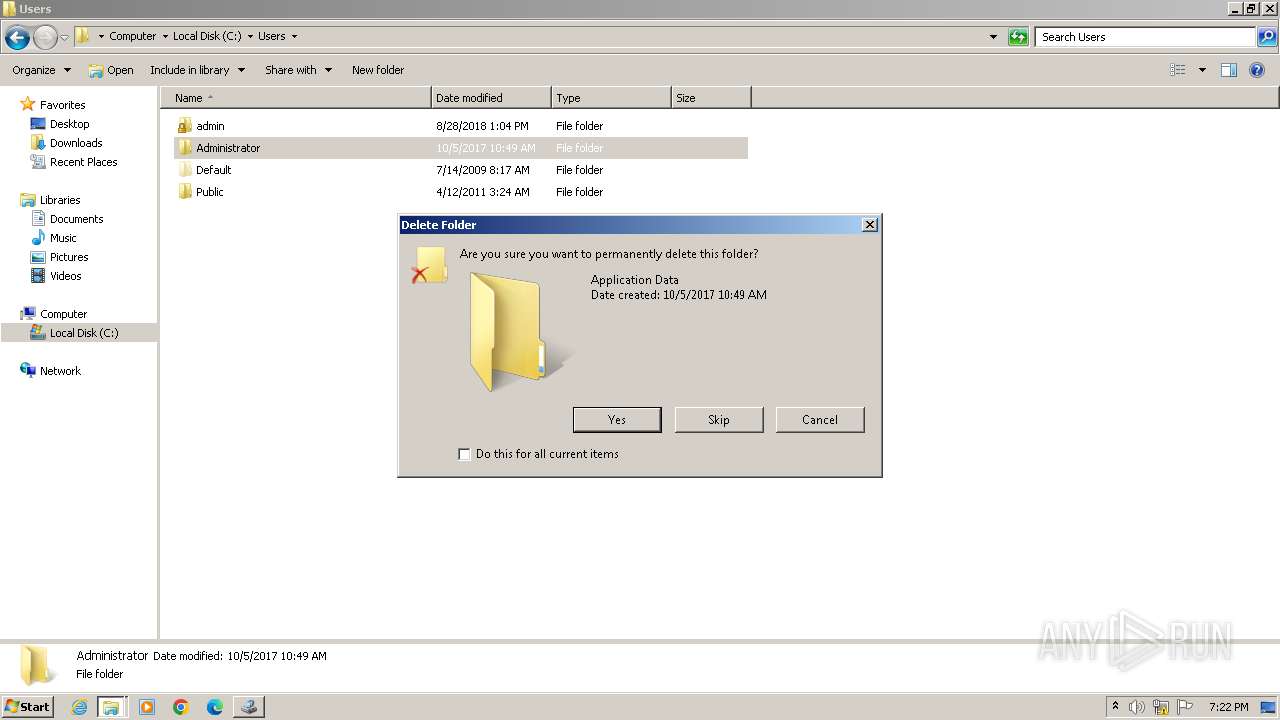The image size is (1280, 720).
Task: Click the volume speaker tray icon
Action: coord(1137,707)
